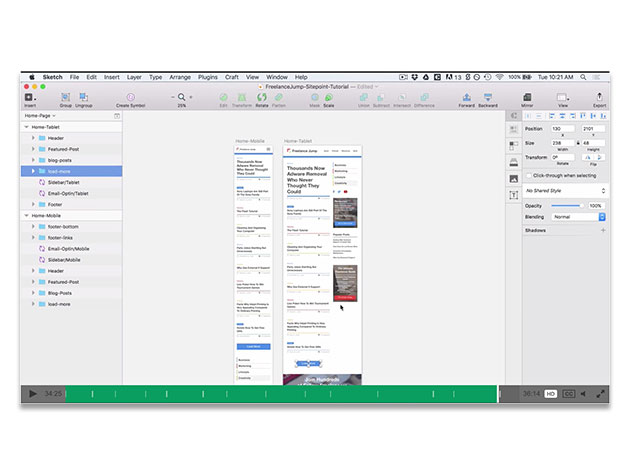The width and height of the screenshot is (630, 473).
Task: Click the green video progress bar
Action: coord(281,394)
